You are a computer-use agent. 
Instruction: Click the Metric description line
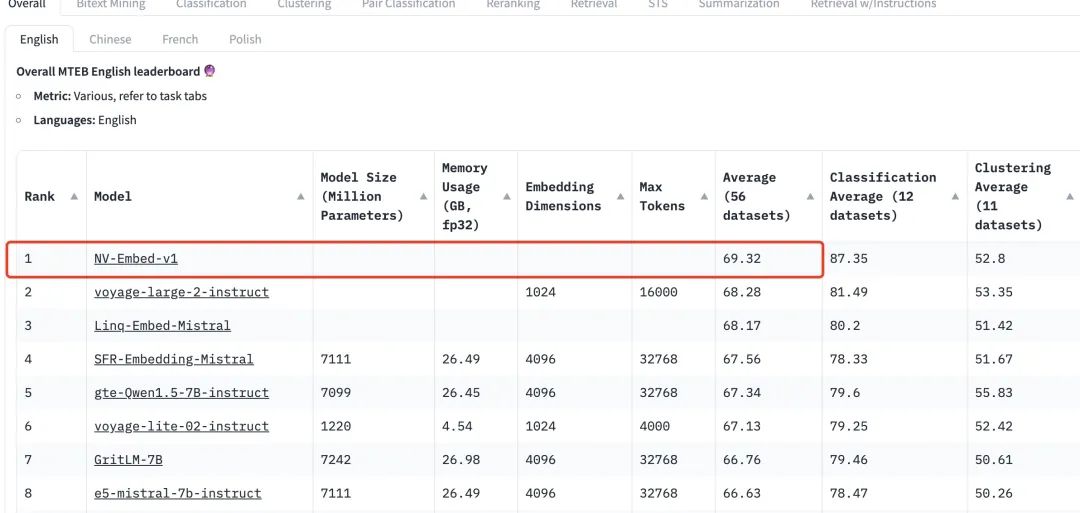[x=120, y=96]
